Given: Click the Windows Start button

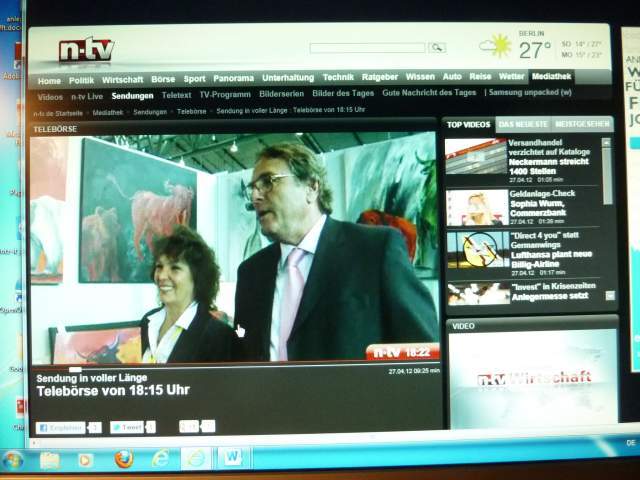Looking at the screenshot, I should click(x=13, y=460).
